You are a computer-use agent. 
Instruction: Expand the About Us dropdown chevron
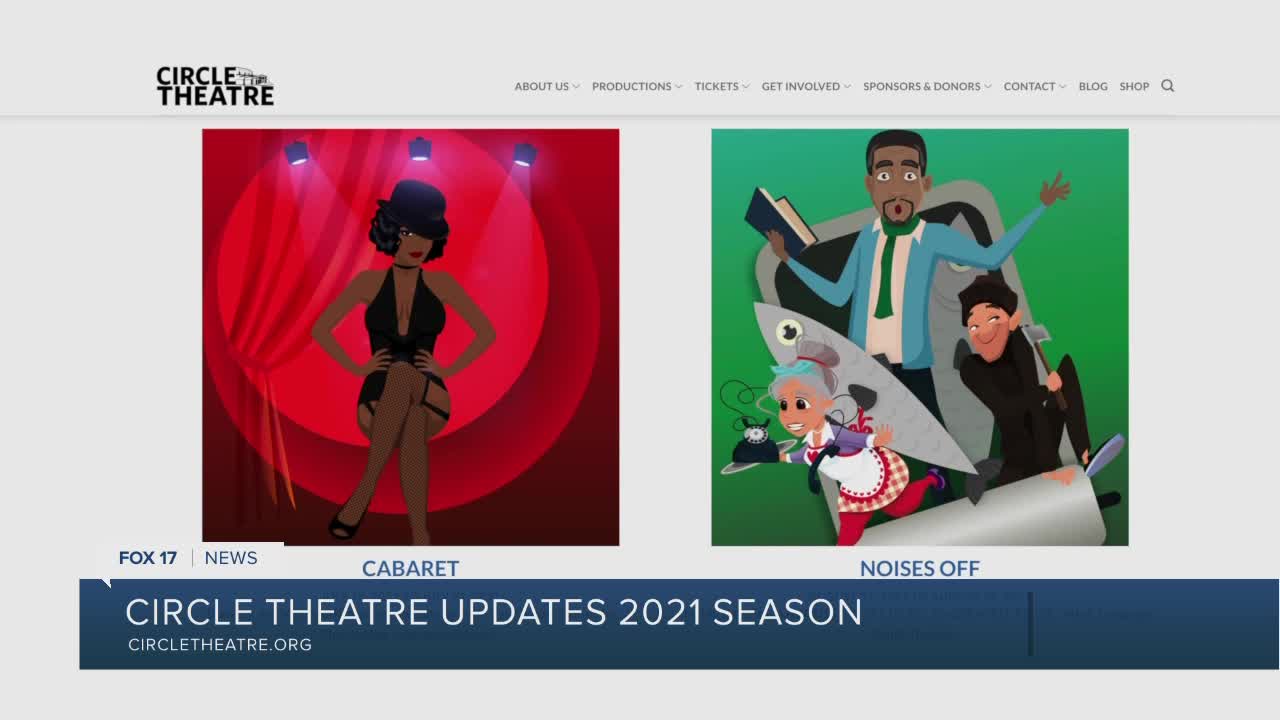click(576, 87)
